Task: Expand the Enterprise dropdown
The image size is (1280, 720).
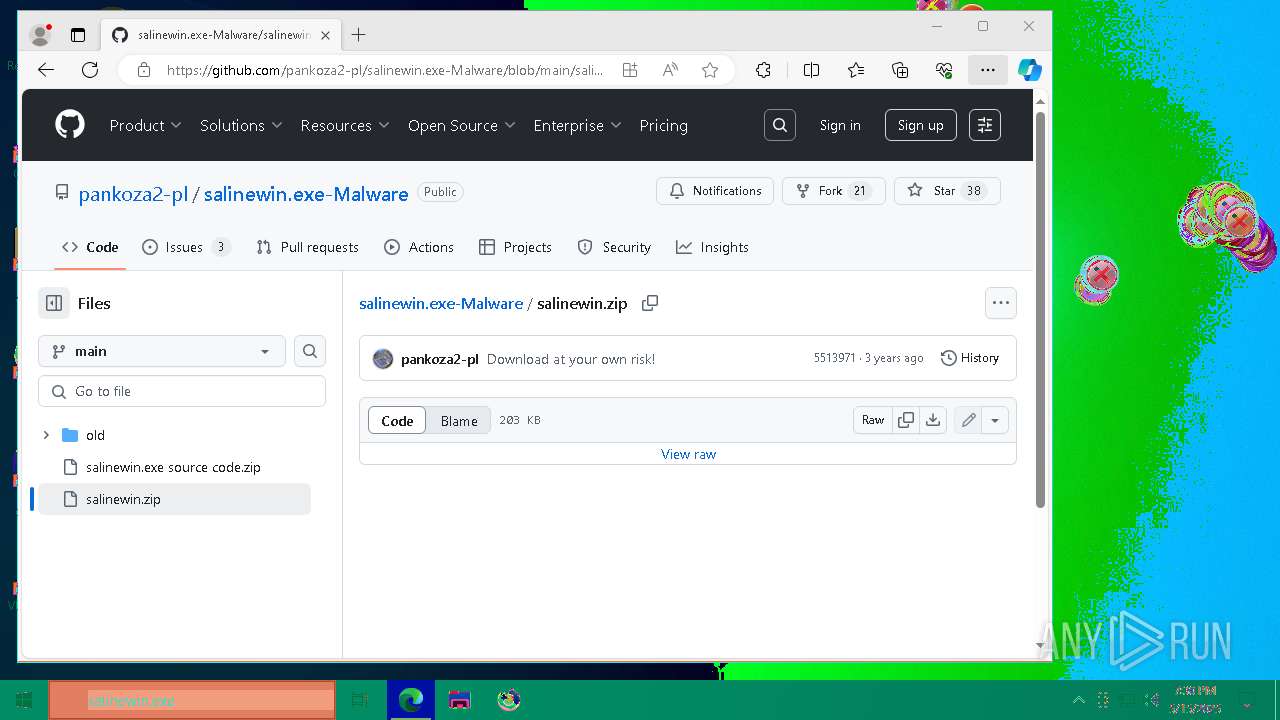Action: (578, 125)
